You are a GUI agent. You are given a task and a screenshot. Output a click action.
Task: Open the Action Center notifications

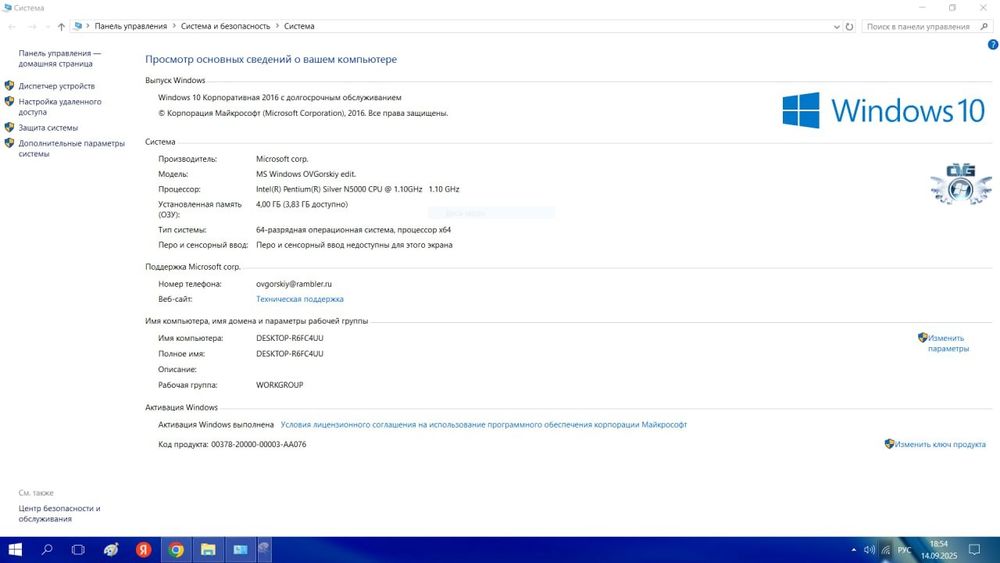click(x=974, y=550)
